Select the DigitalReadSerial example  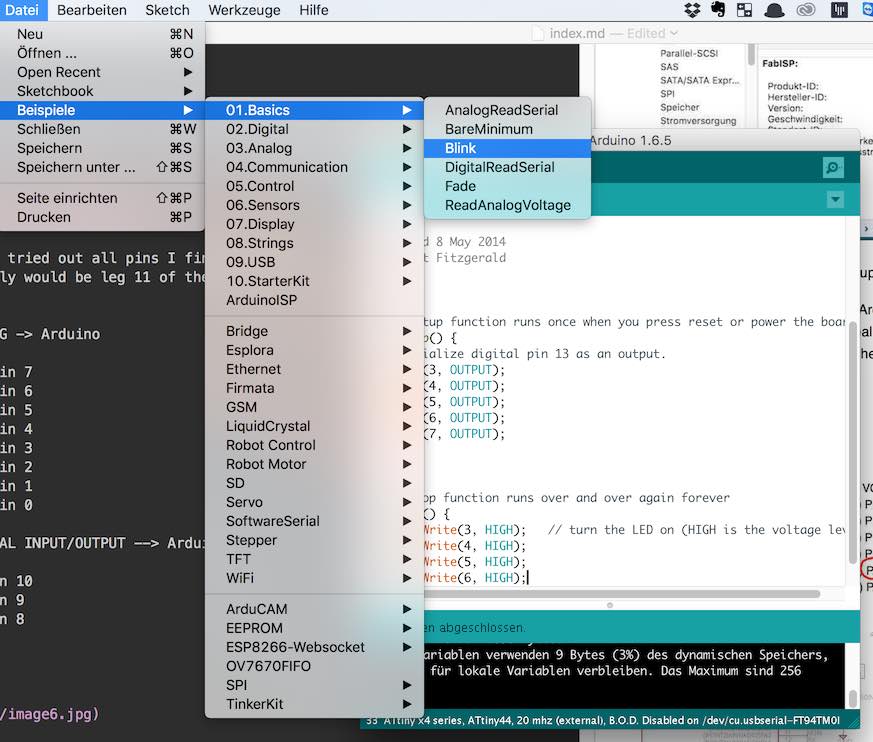point(507,166)
